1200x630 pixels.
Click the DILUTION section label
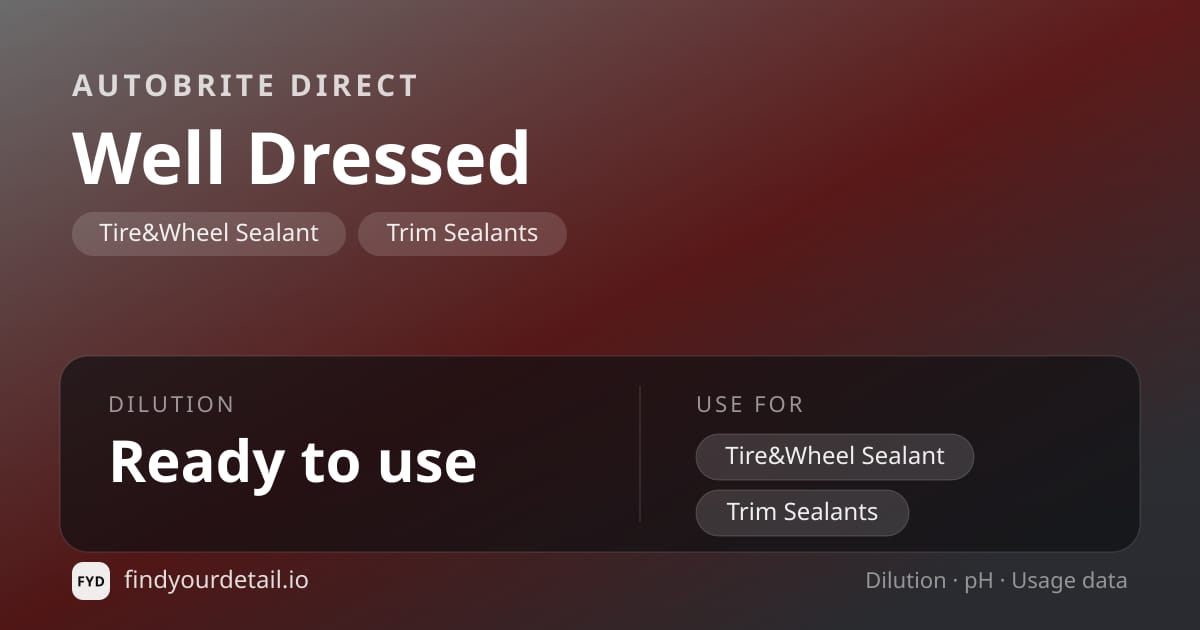pos(171,405)
